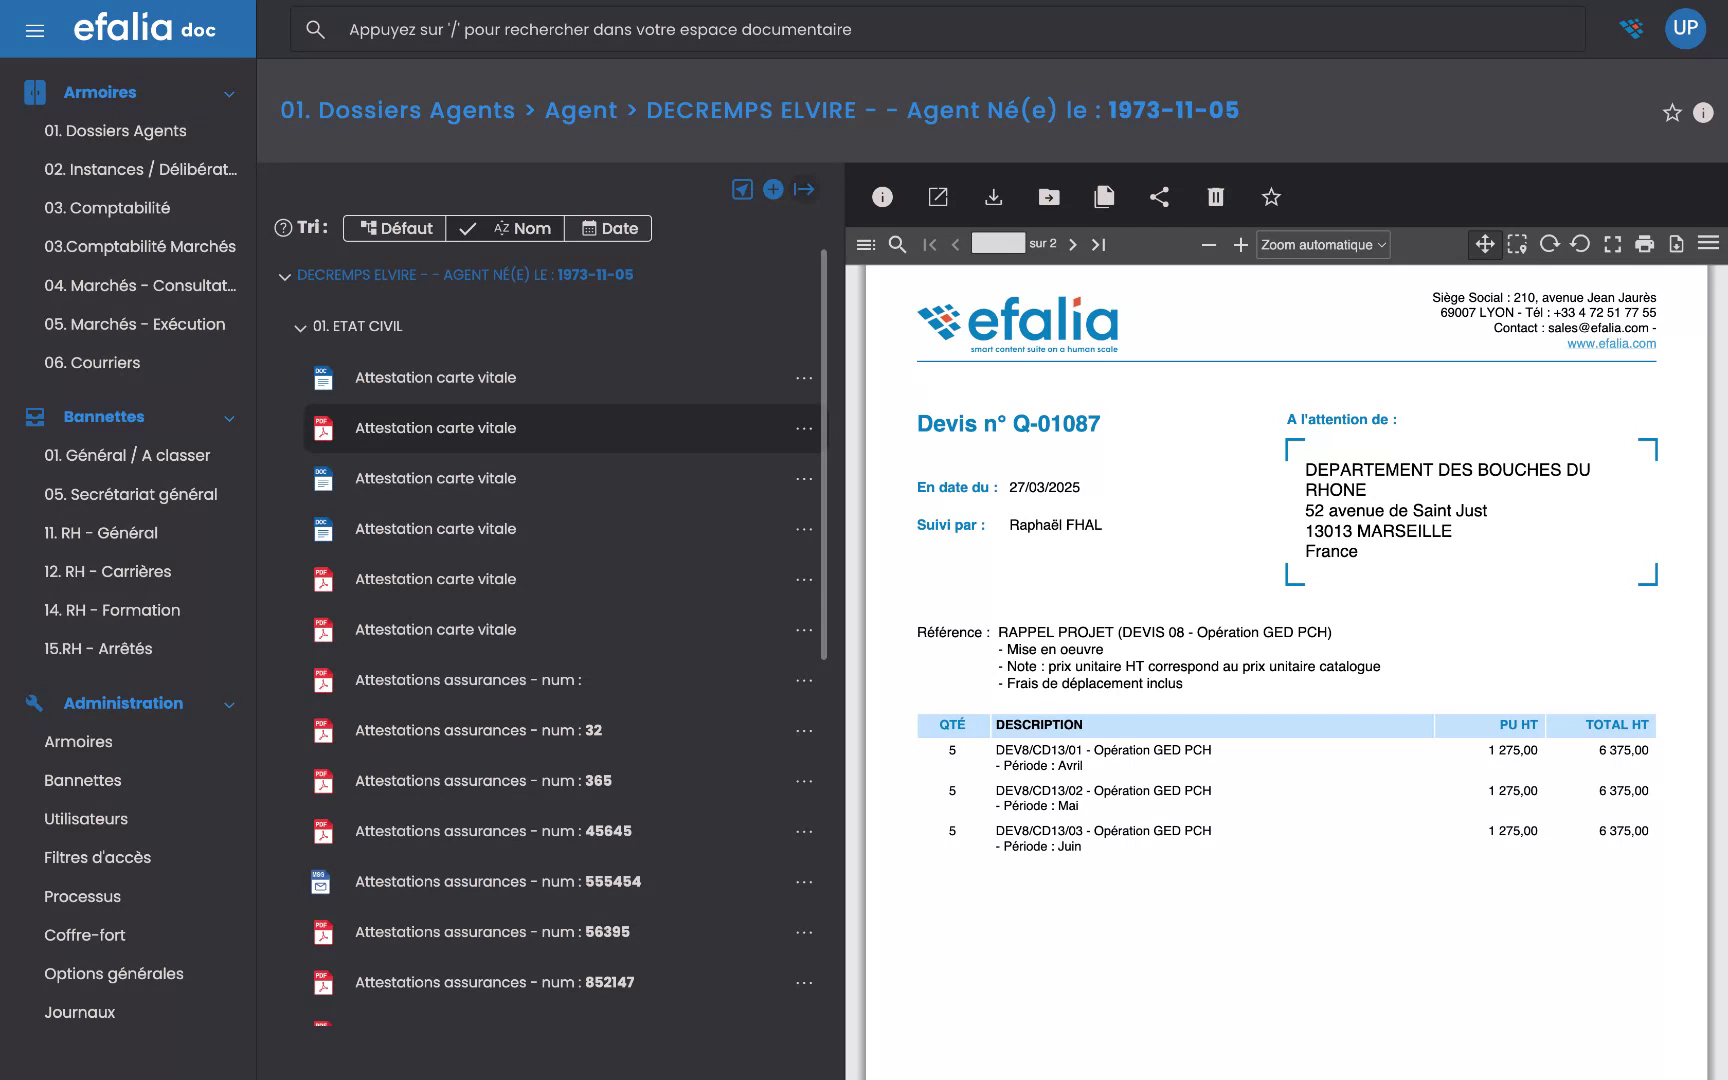Toggle the PDF thumbnails sidebar
Image resolution: width=1728 pixels, height=1080 pixels.
865,244
